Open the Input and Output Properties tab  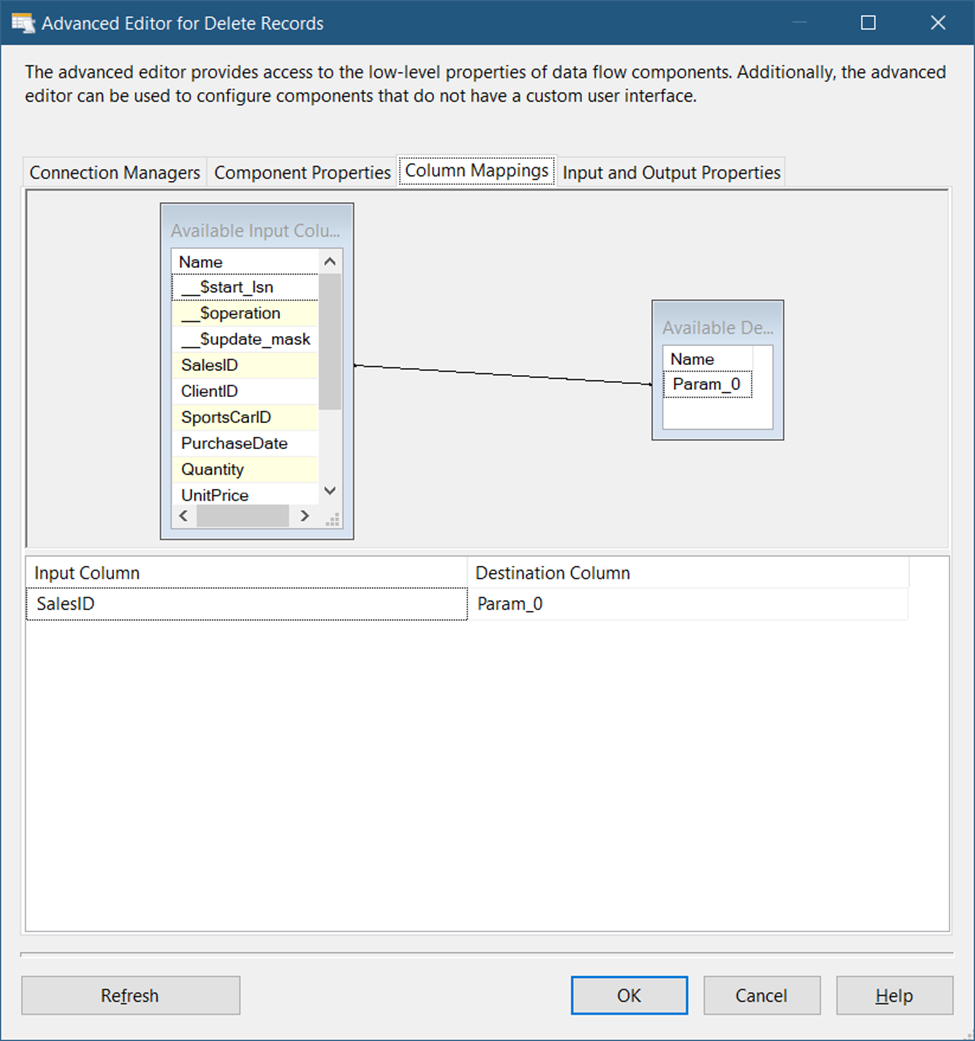point(671,172)
